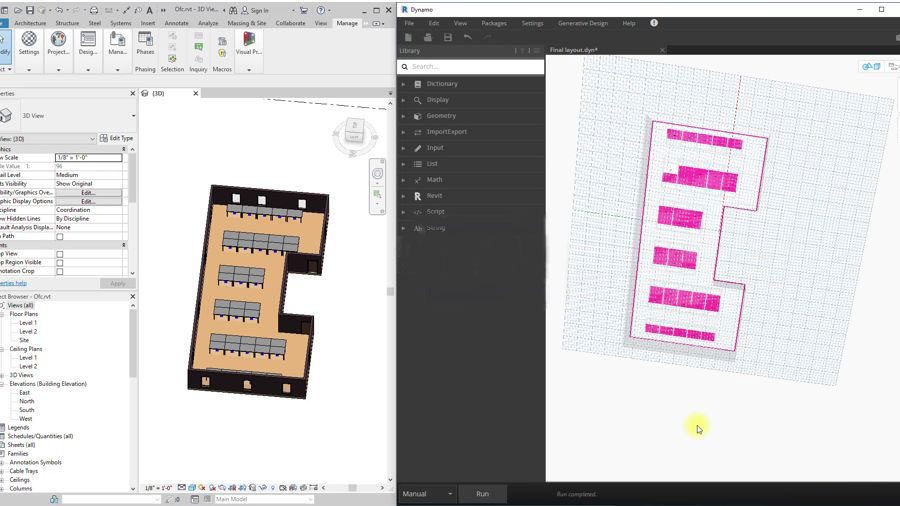Create a new file in Dynamo toolbar
This screenshot has width=900, height=506.
408,38
